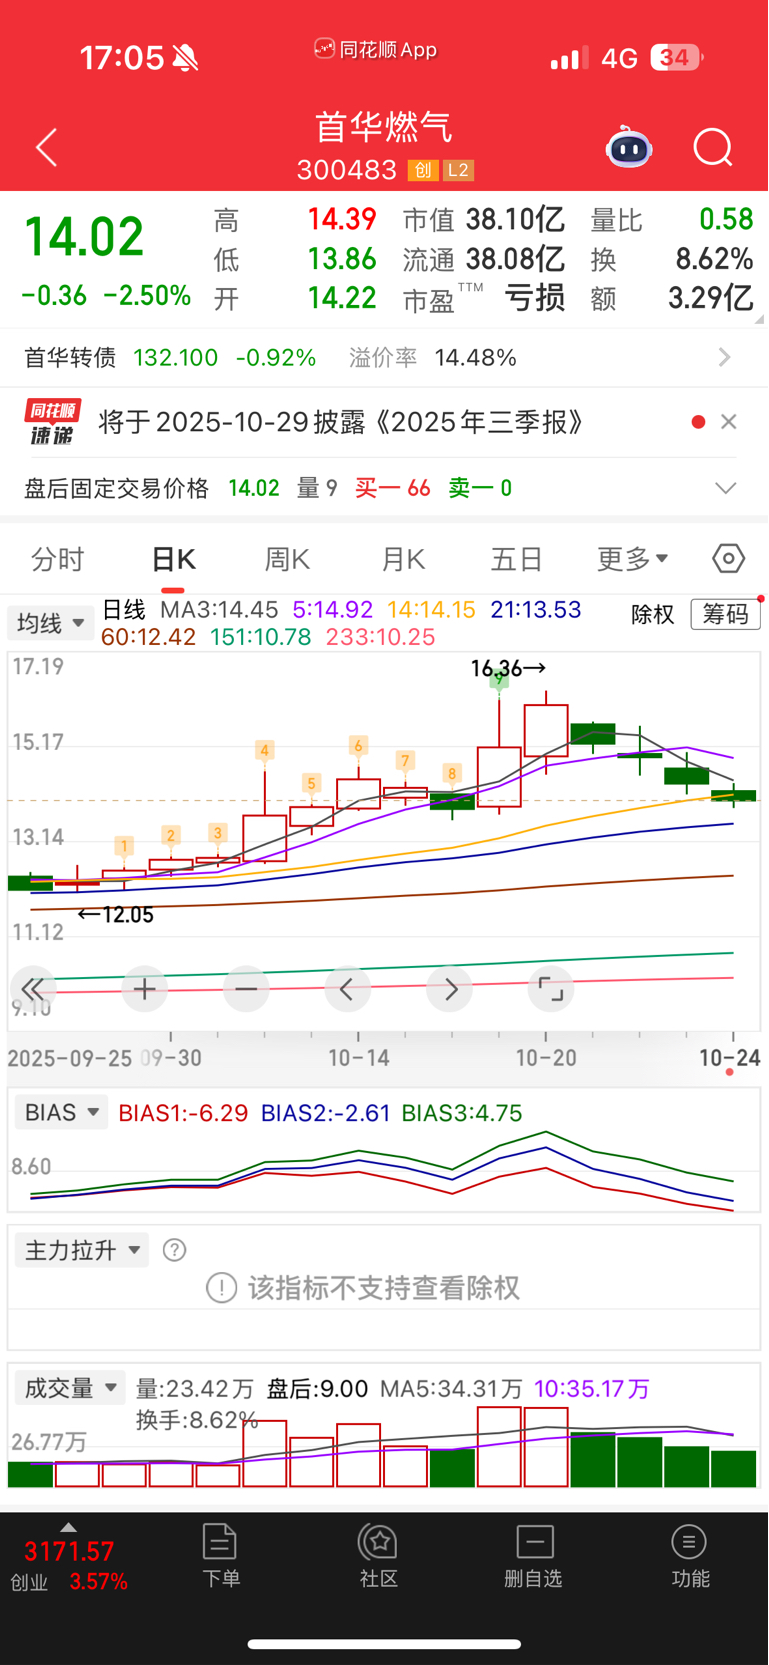
Task: Open the search magnifier icon
Action: (713, 148)
